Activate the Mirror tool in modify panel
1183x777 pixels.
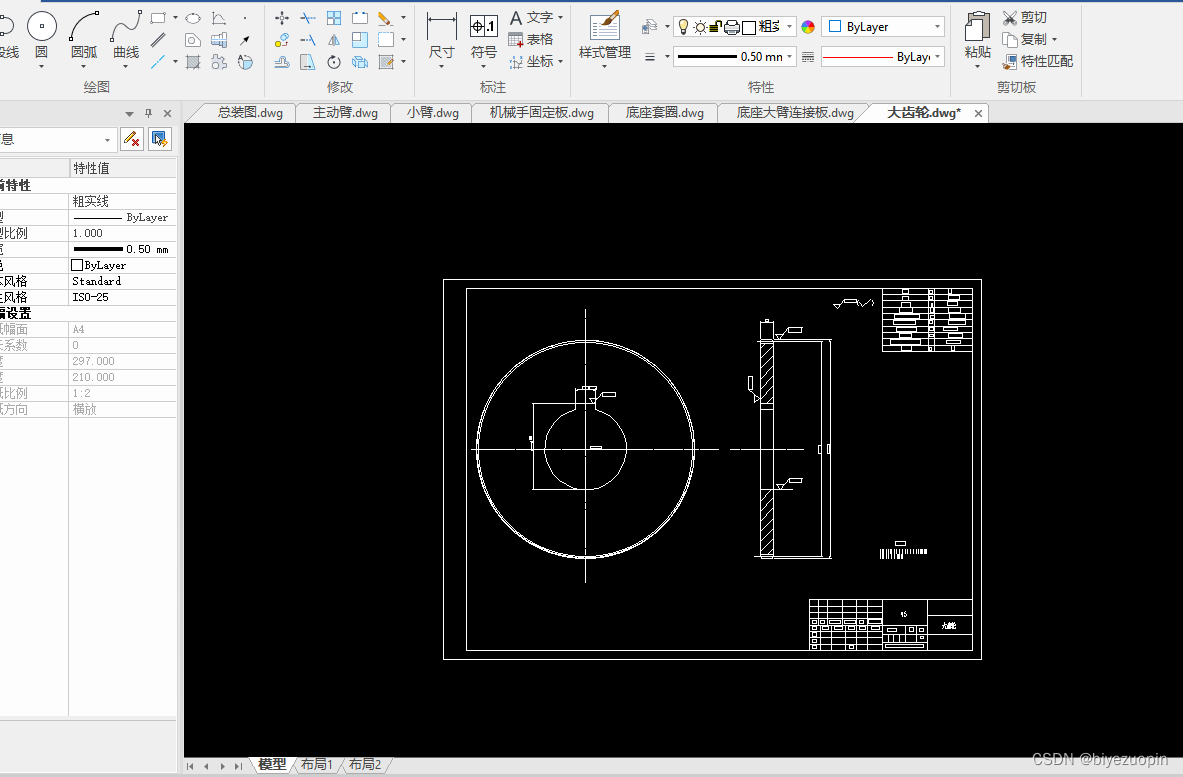(x=333, y=40)
